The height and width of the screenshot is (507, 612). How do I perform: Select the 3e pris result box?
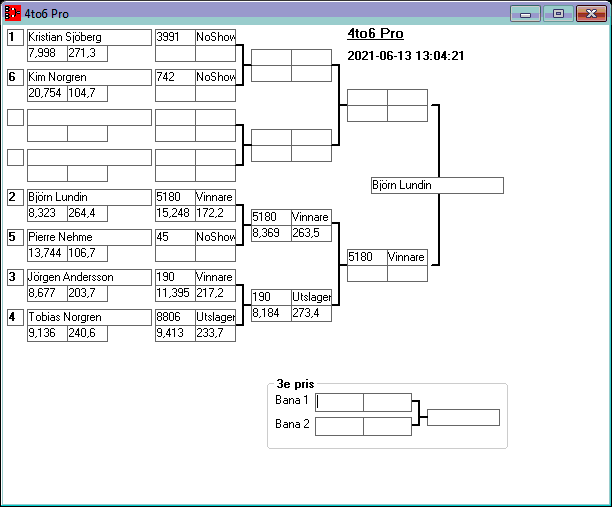(x=463, y=417)
